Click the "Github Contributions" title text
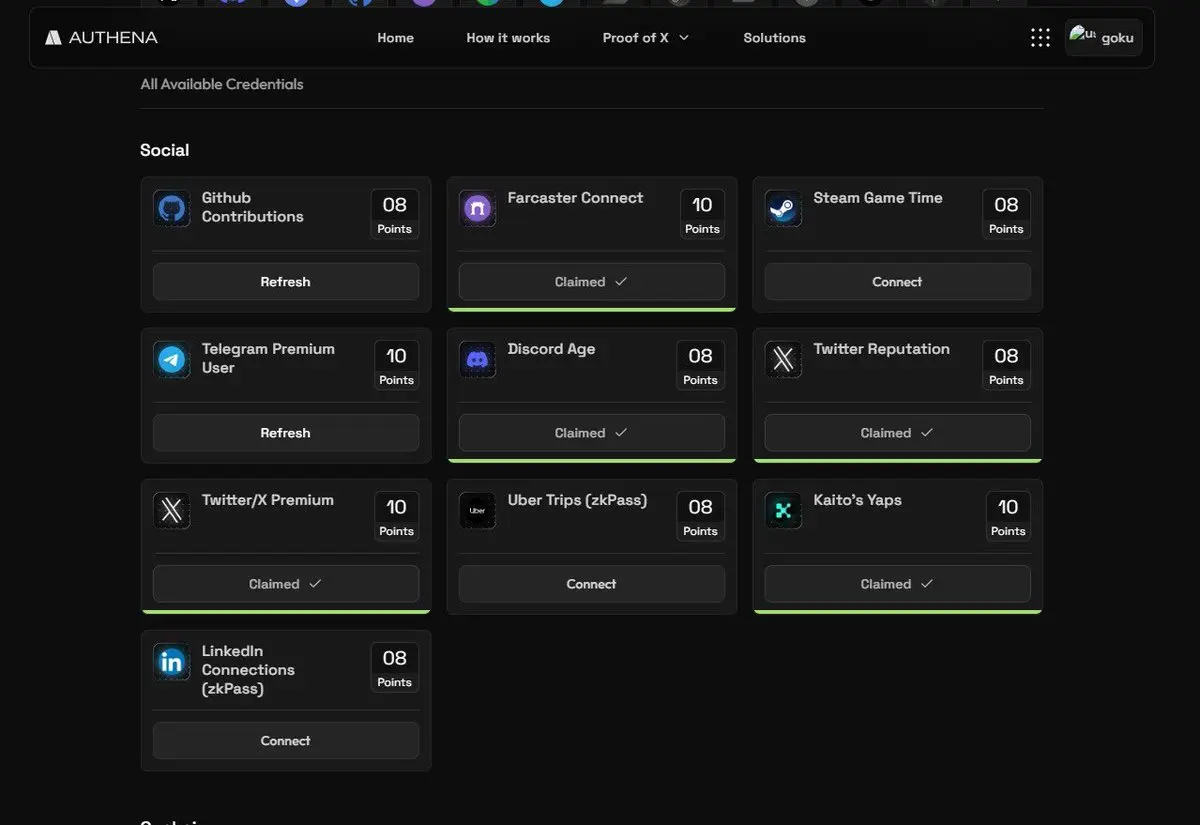Image resolution: width=1200 pixels, height=825 pixels. pos(252,207)
